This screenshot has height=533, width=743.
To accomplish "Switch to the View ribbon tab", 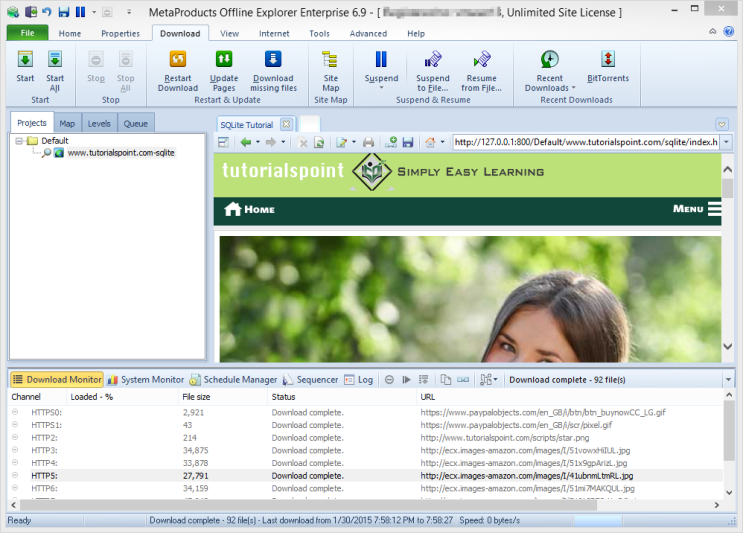I will (229, 34).
